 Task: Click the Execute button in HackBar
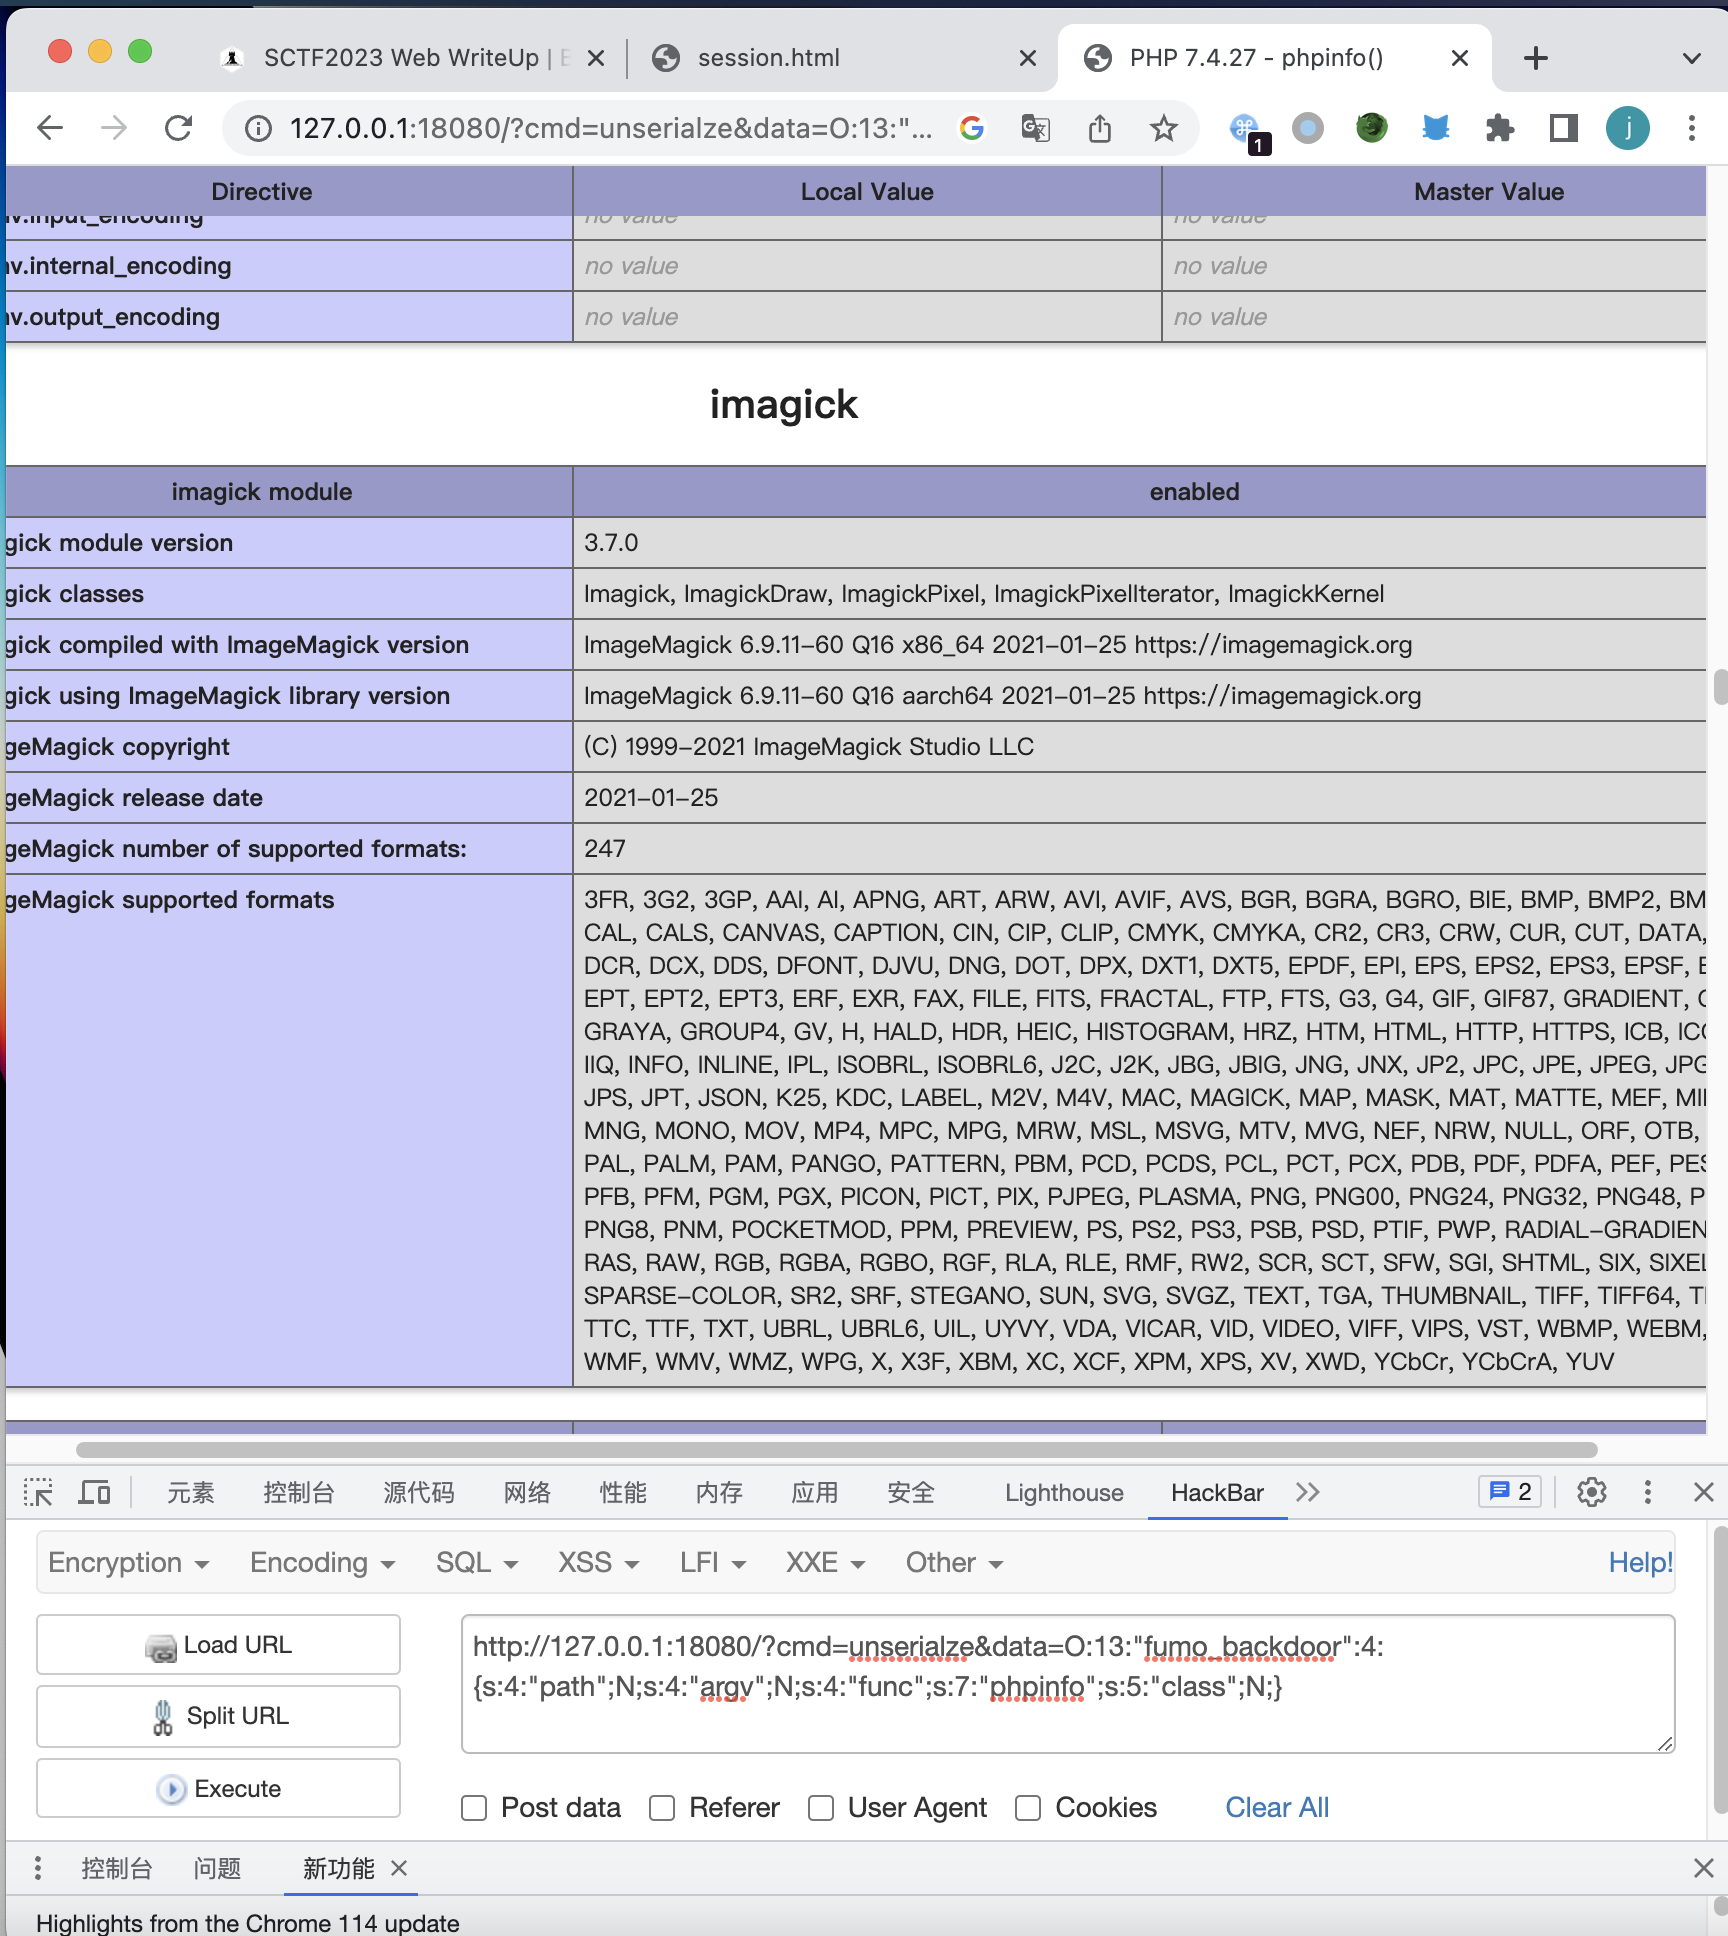tap(218, 1788)
